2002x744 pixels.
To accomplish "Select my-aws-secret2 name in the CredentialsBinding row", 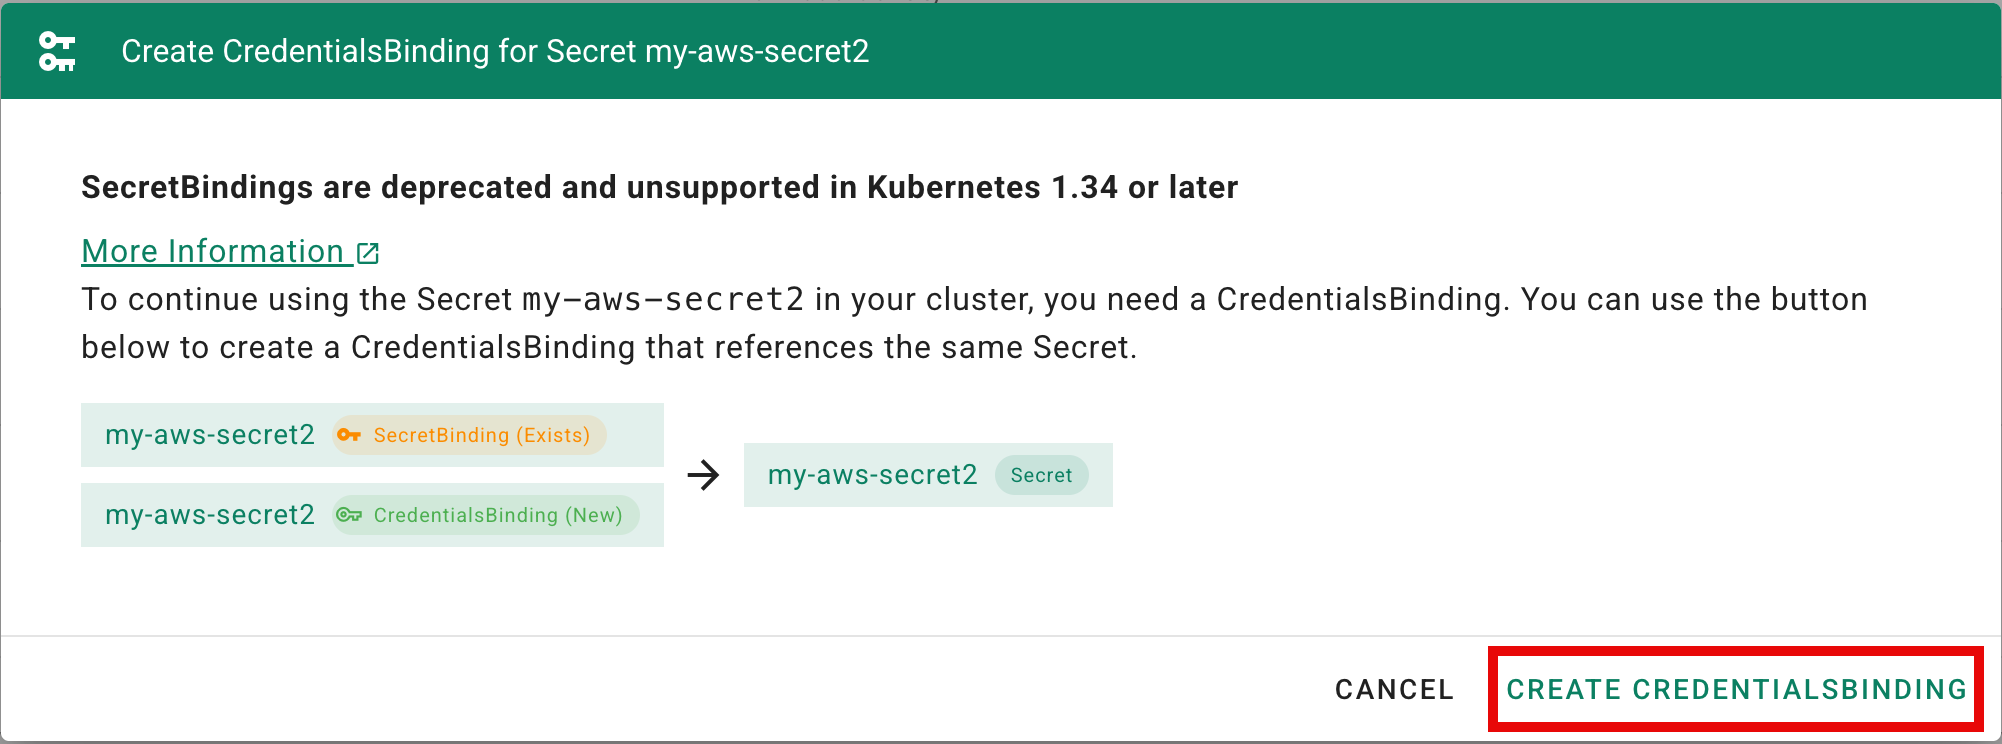I will coord(210,515).
